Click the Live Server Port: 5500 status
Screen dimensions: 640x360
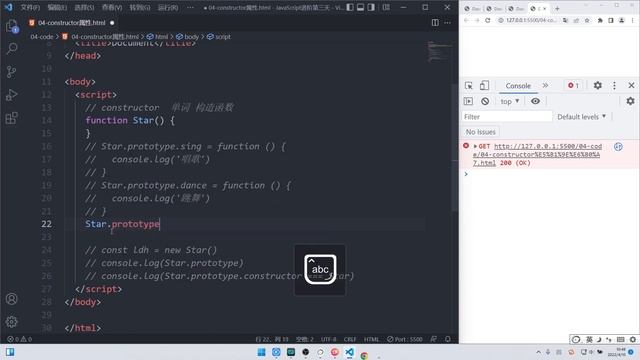[404, 339]
